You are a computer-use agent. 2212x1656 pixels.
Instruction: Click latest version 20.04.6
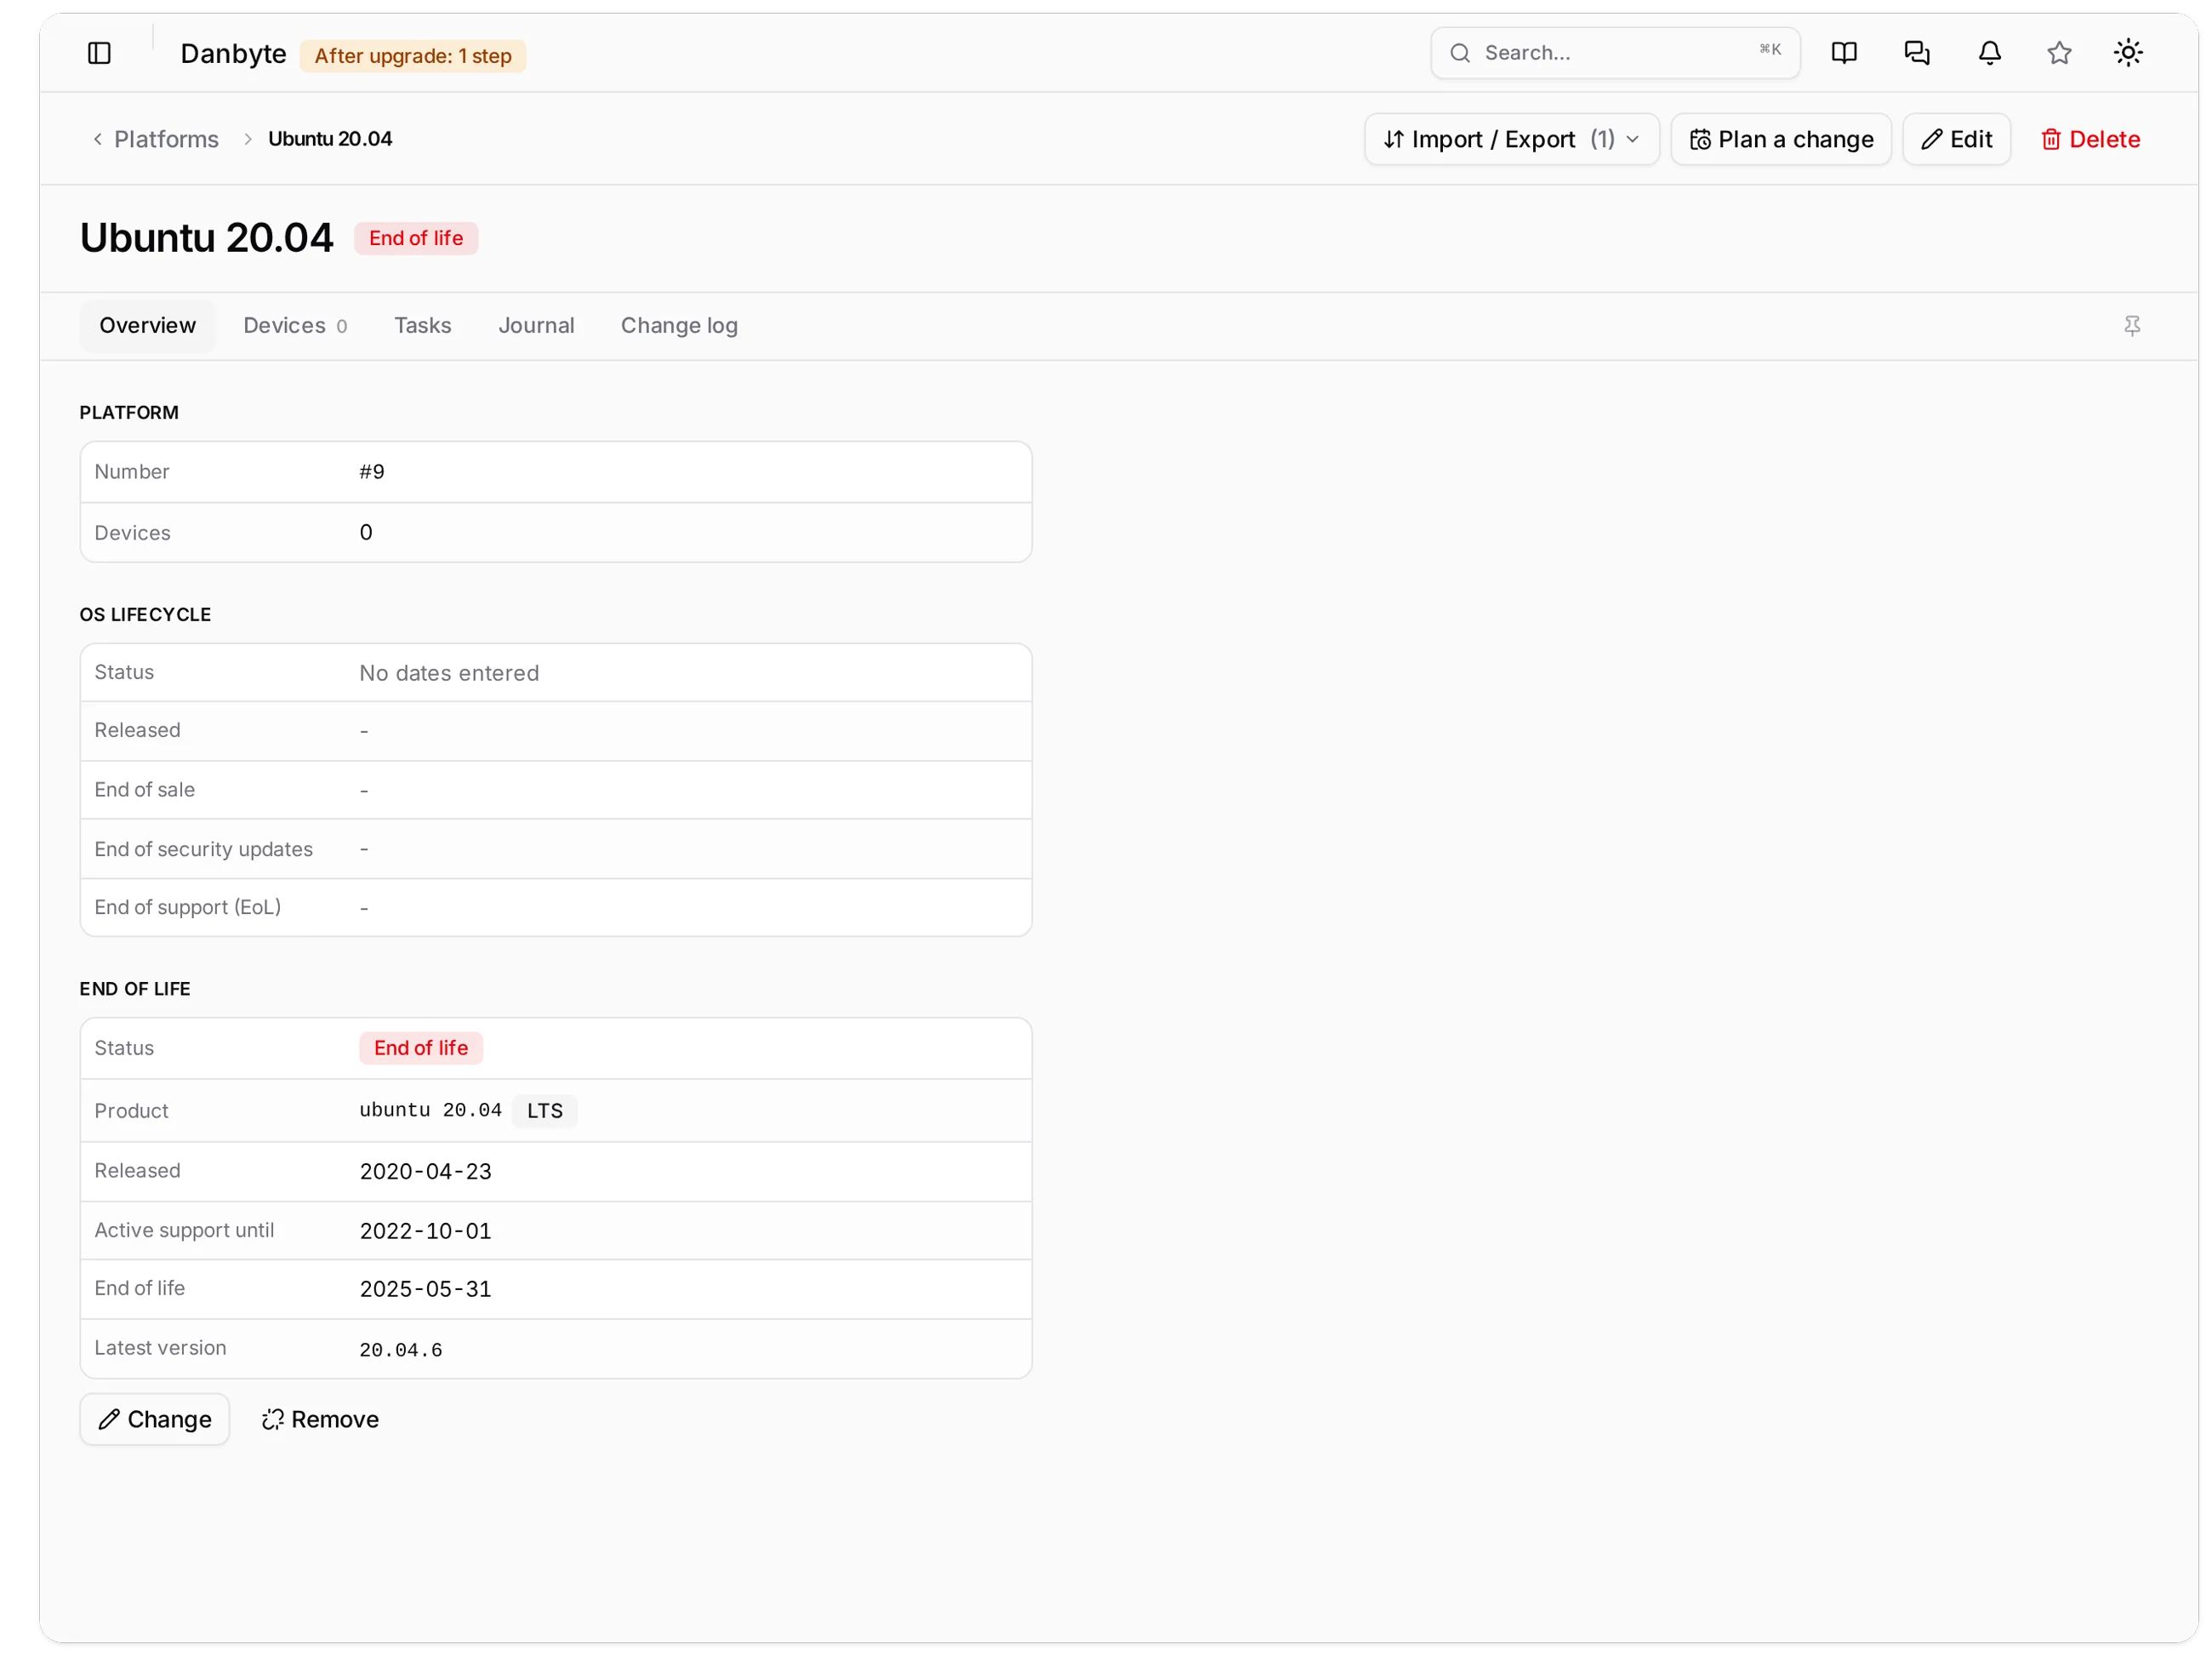401,1350
